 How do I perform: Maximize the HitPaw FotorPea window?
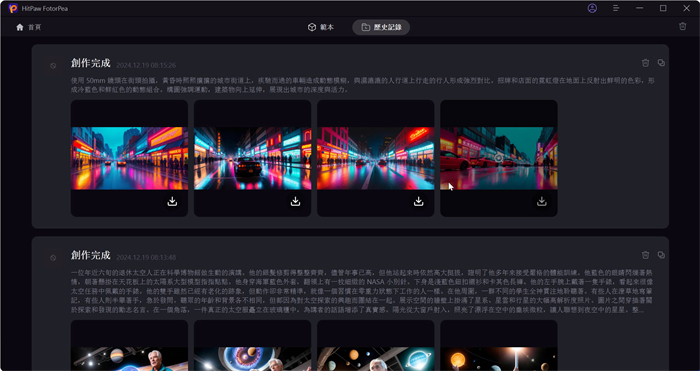tap(663, 8)
